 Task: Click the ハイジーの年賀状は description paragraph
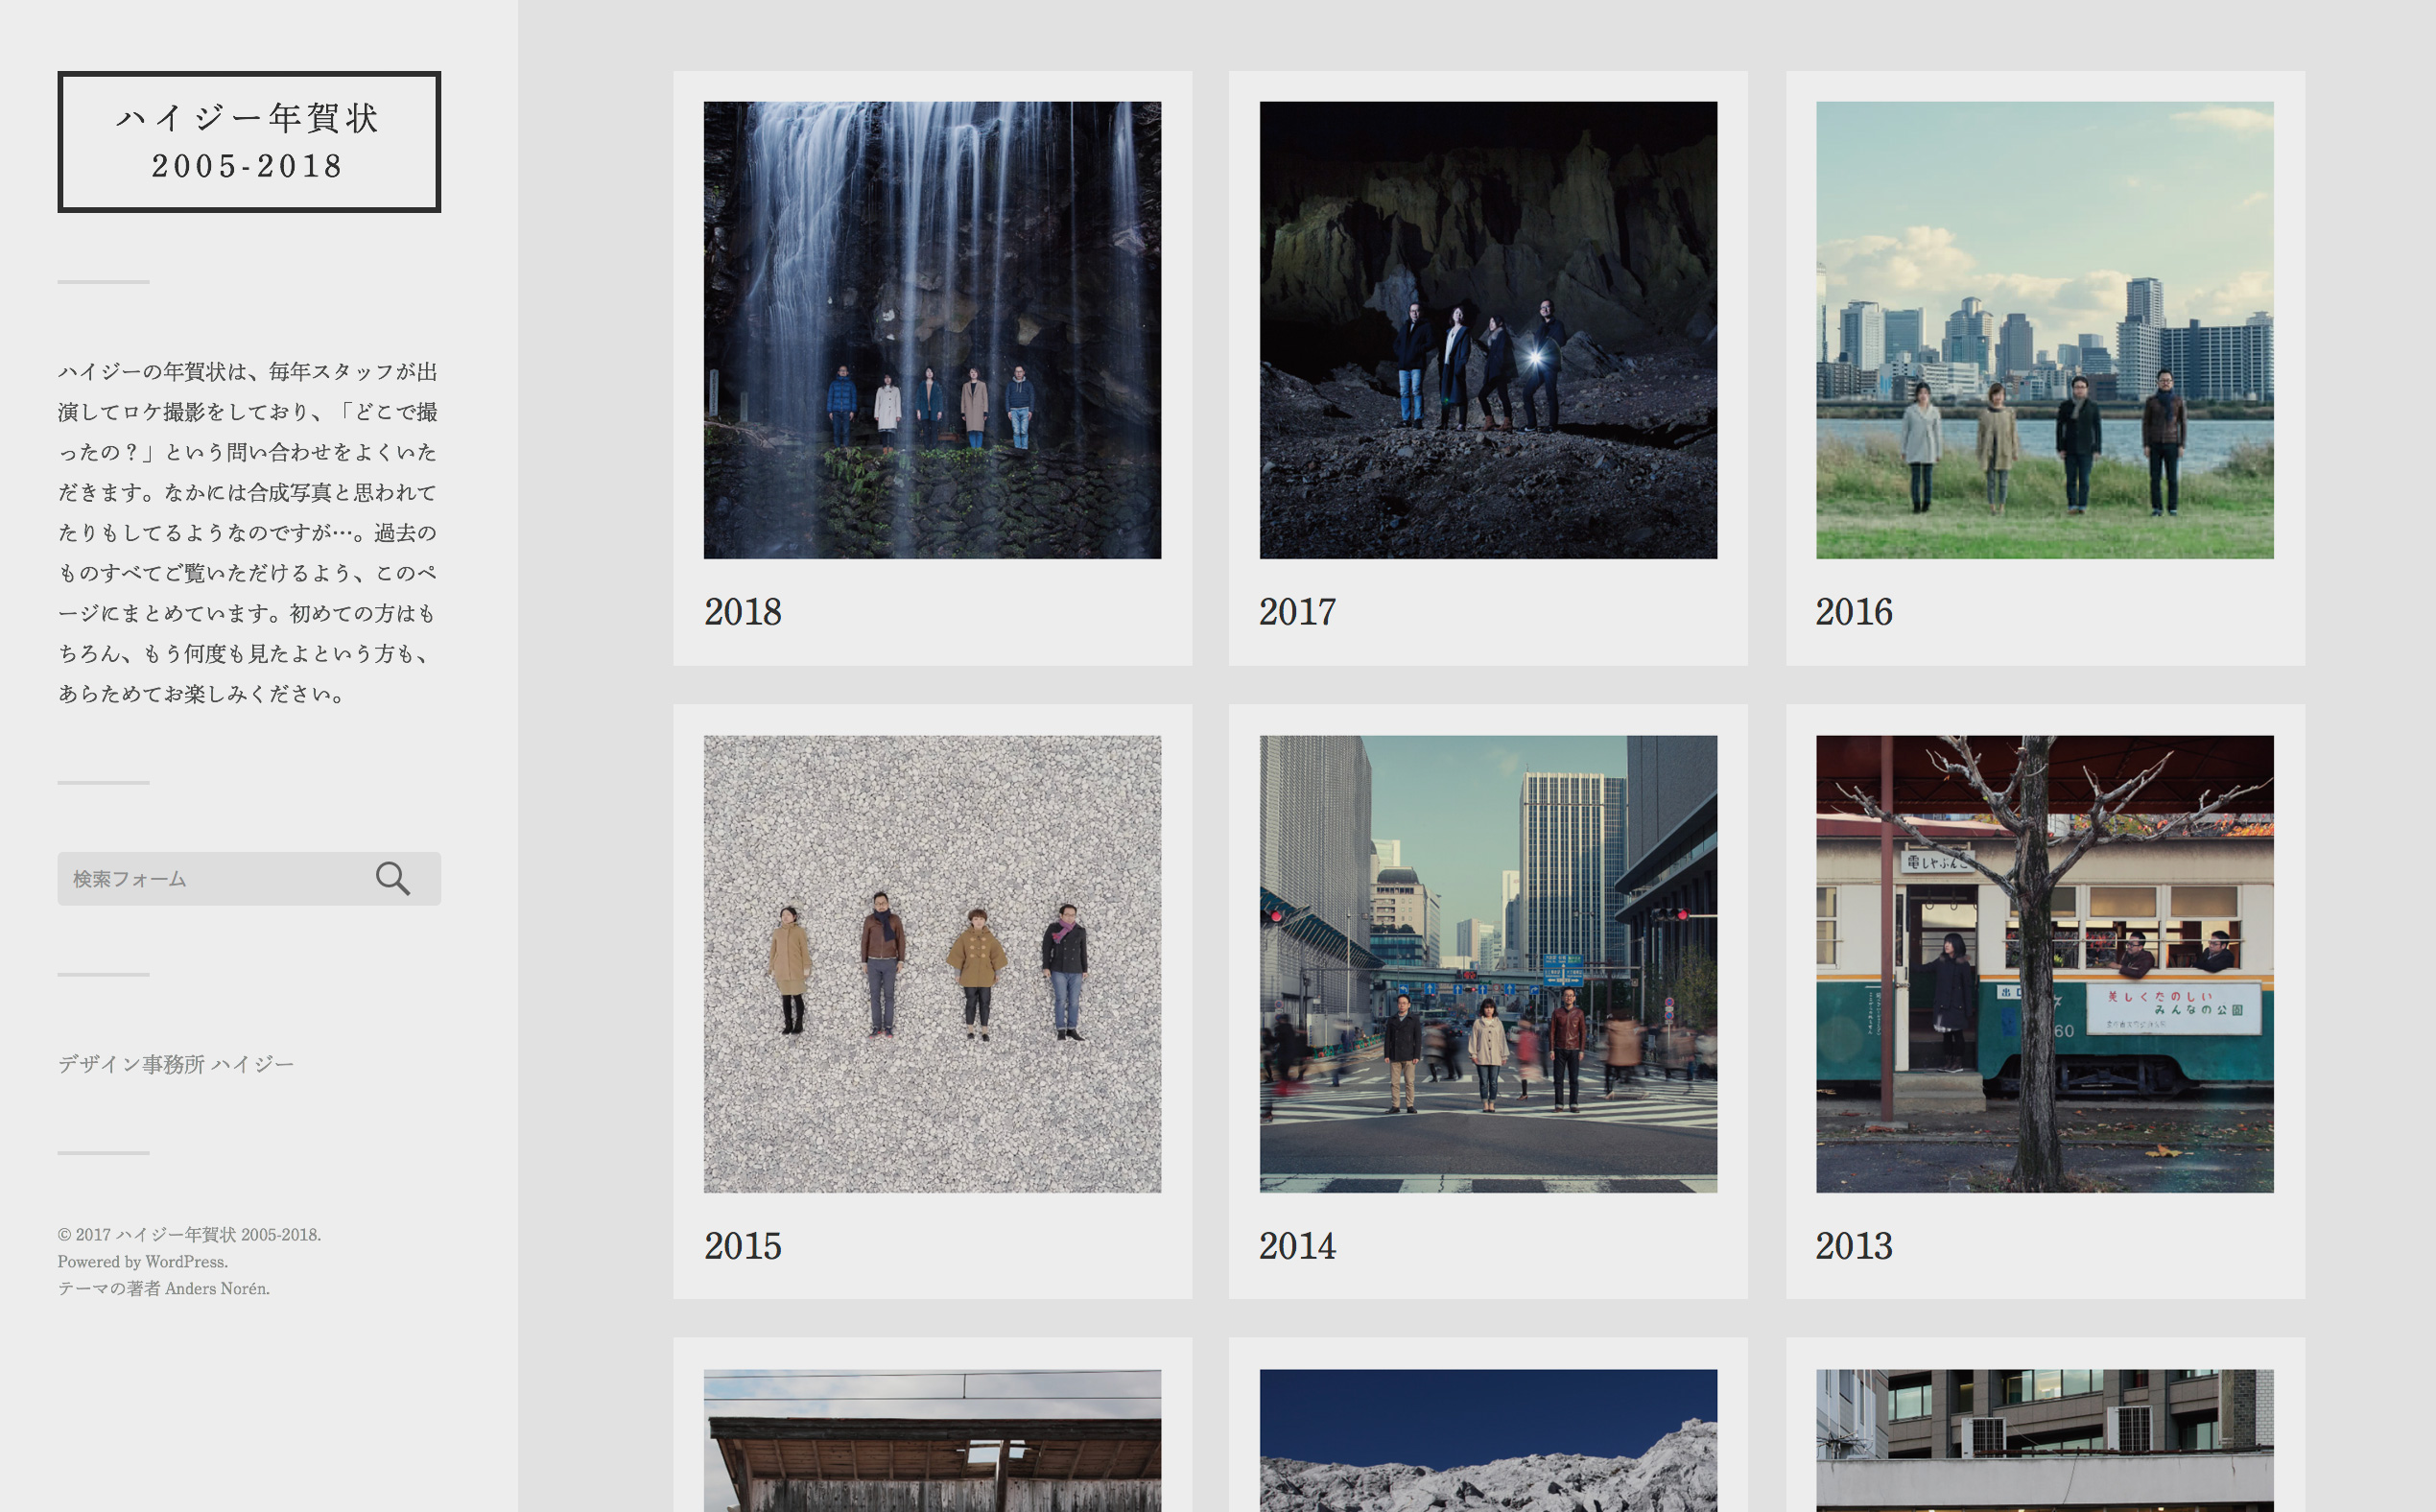[x=248, y=532]
